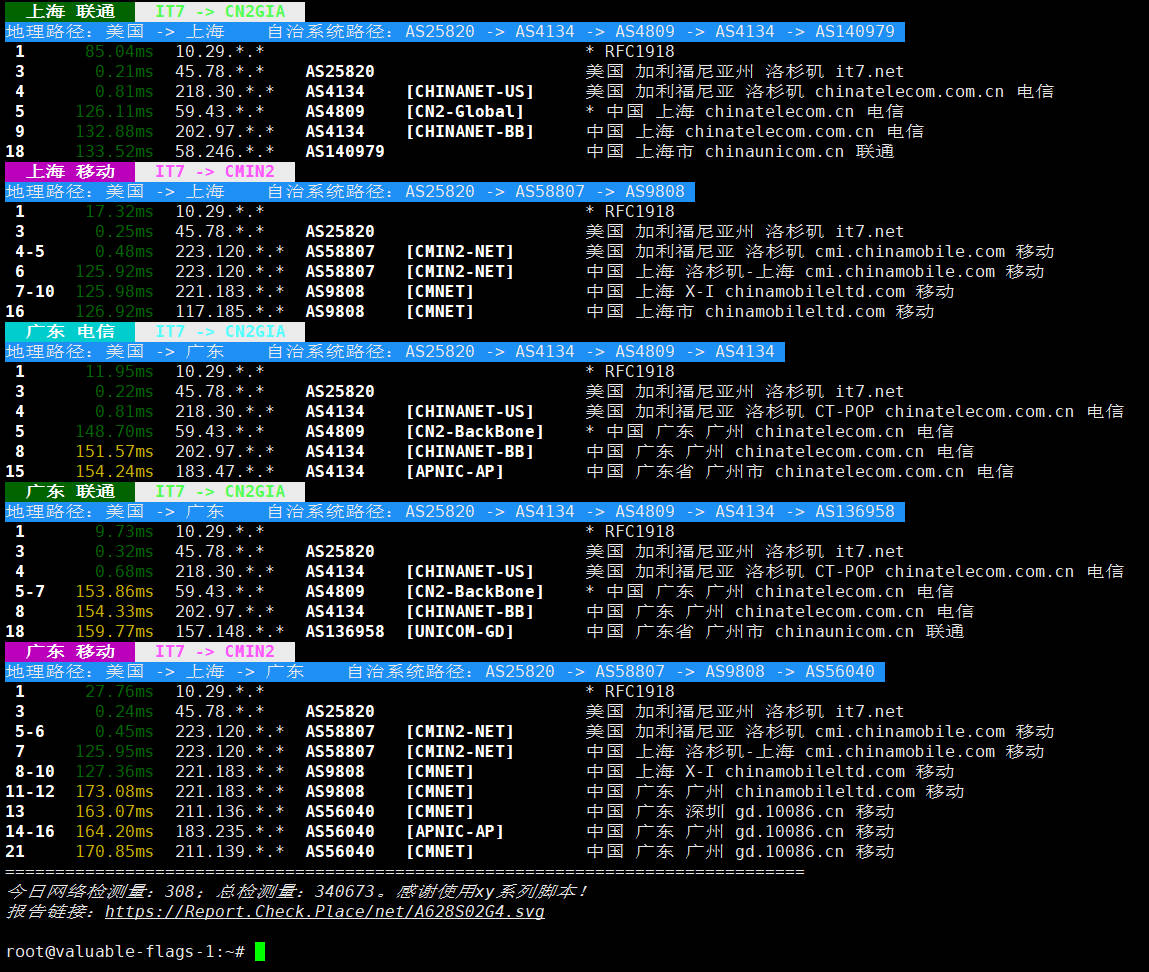Click the green 广东 联通 section label
1149x972 pixels.
coord(70,491)
